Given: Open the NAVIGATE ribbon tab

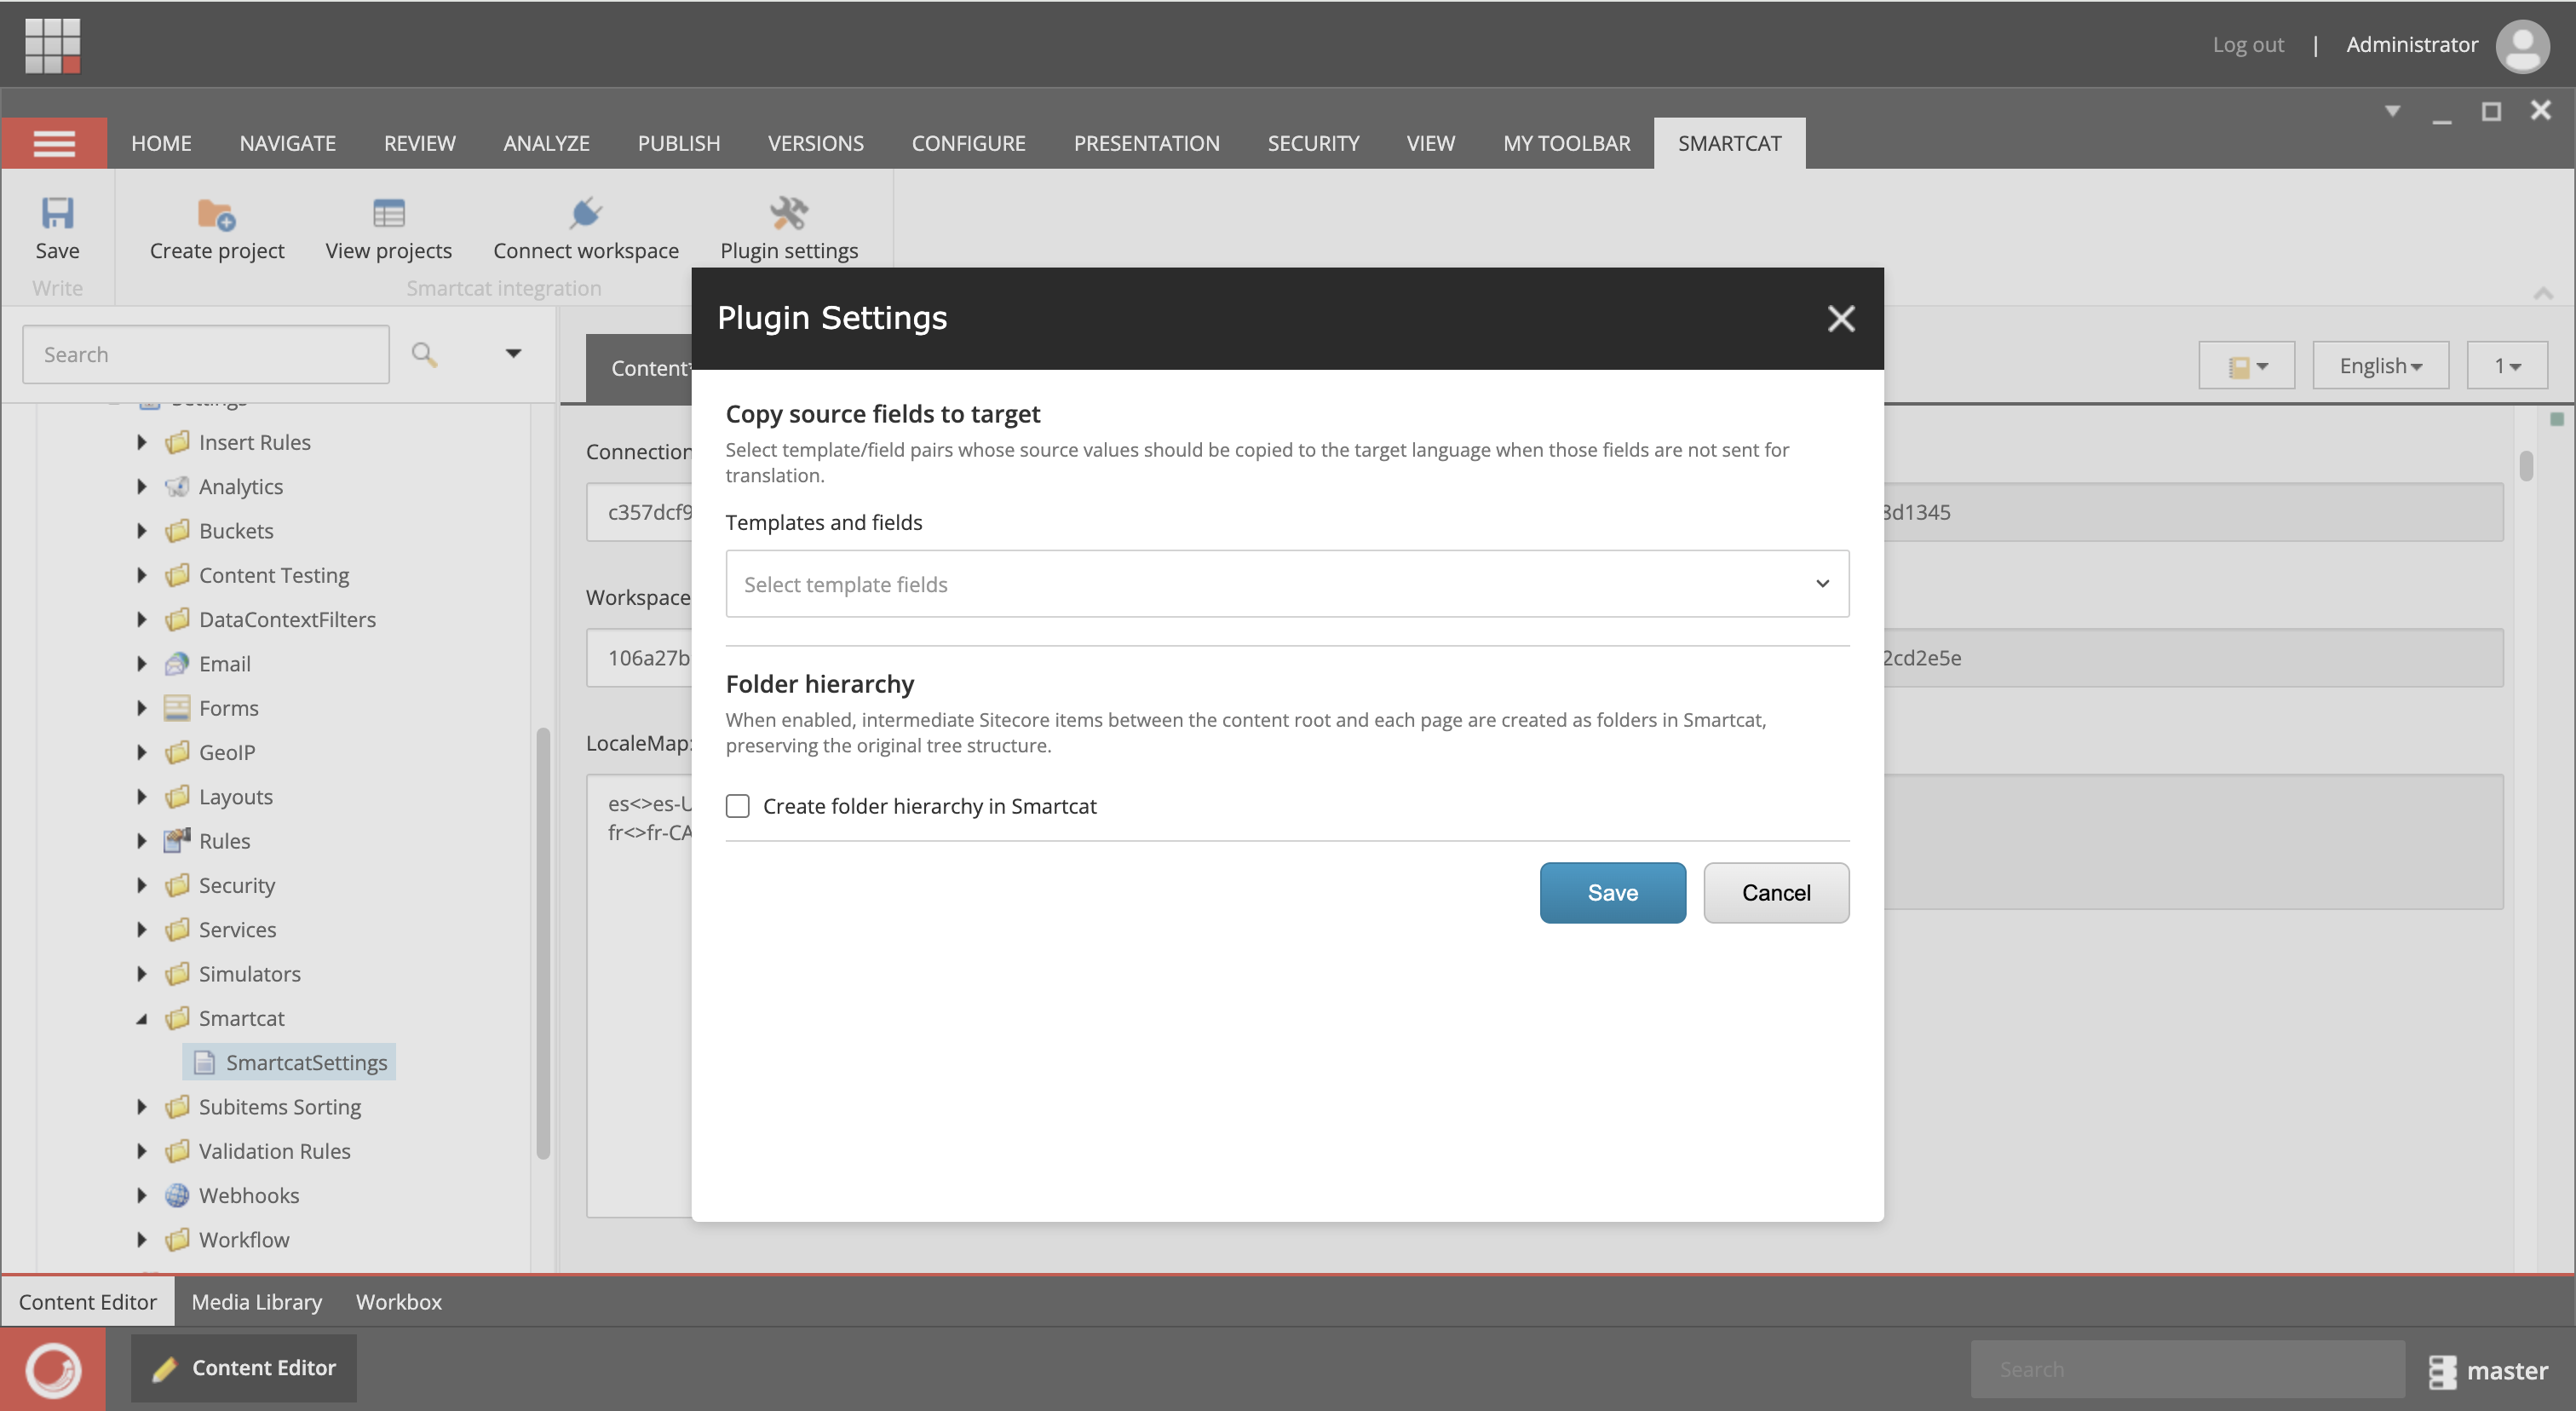Looking at the screenshot, I should (x=288, y=143).
